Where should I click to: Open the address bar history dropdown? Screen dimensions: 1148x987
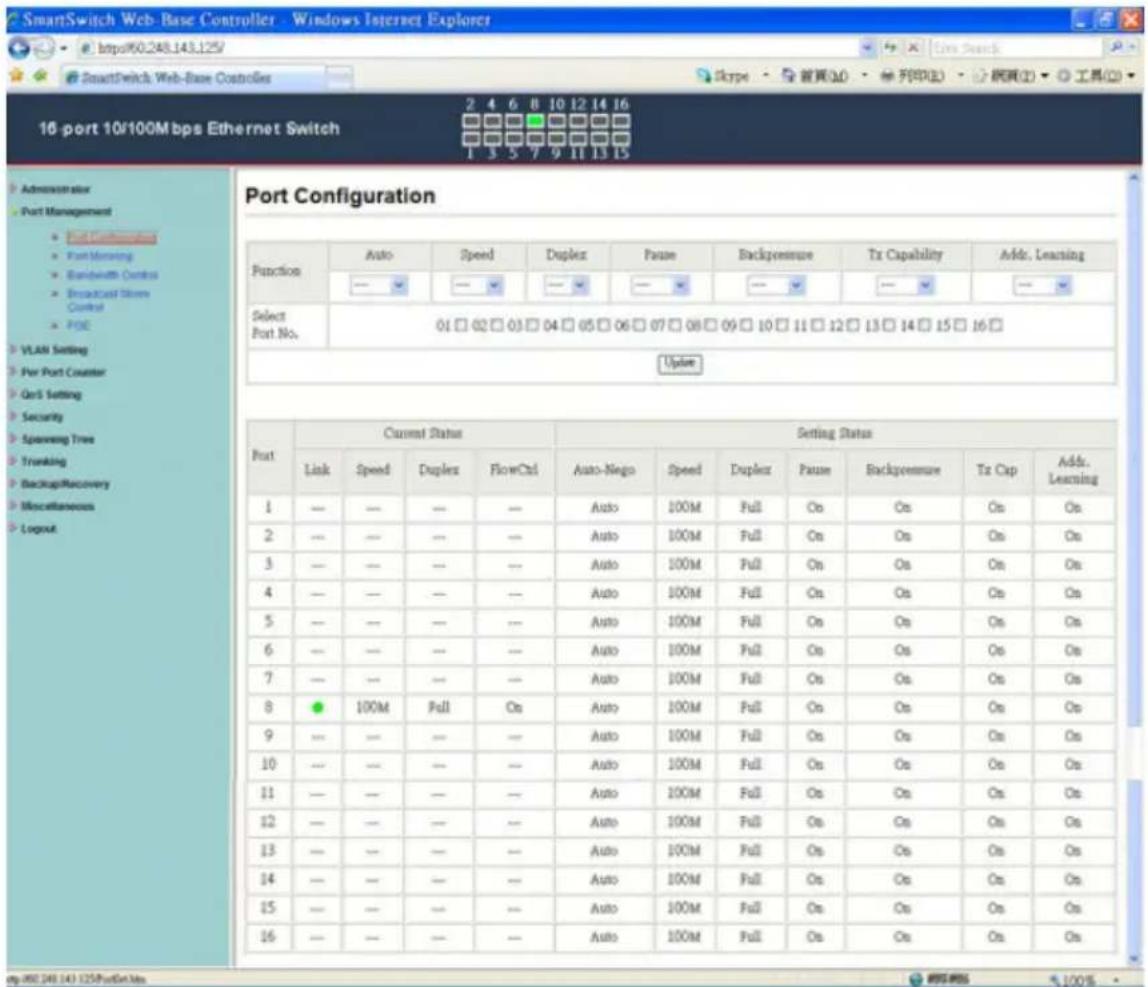(868, 48)
